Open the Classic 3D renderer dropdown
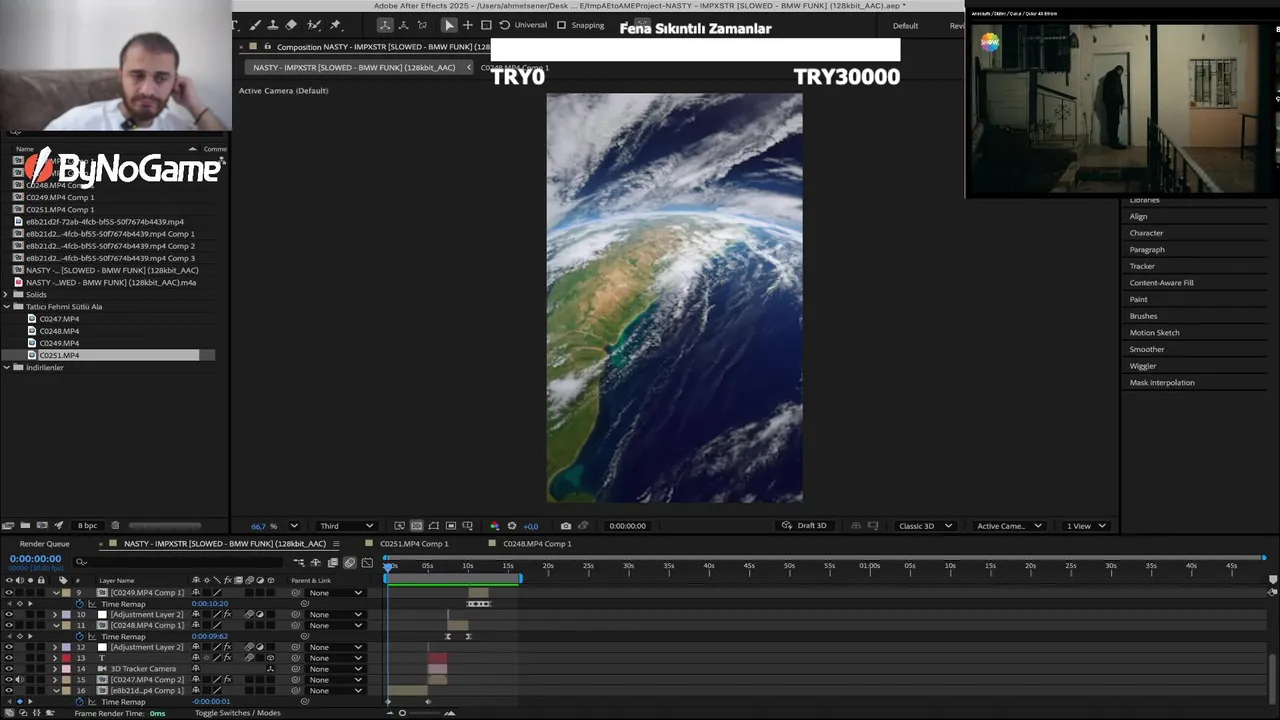Image resolution: width=1280 pixels, height=720 pixels. click(925, 526)
